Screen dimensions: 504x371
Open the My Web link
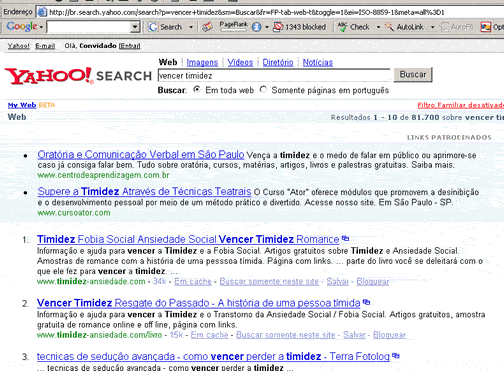point(22,105)
